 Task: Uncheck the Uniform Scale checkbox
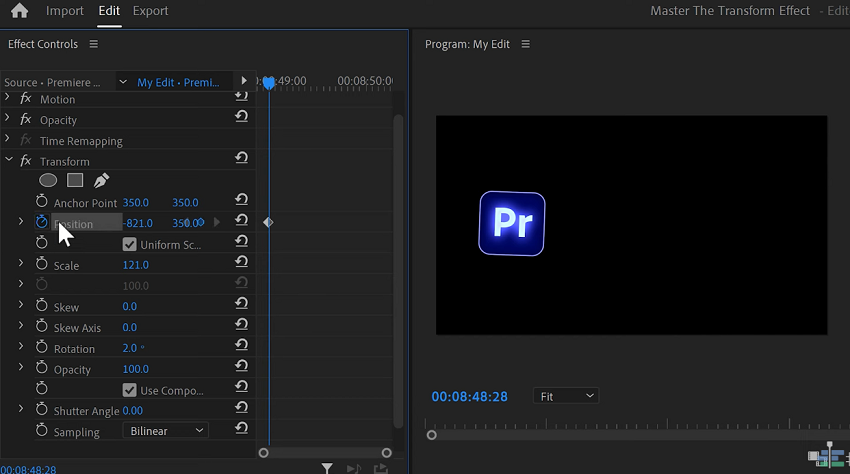tap(129, 244)
